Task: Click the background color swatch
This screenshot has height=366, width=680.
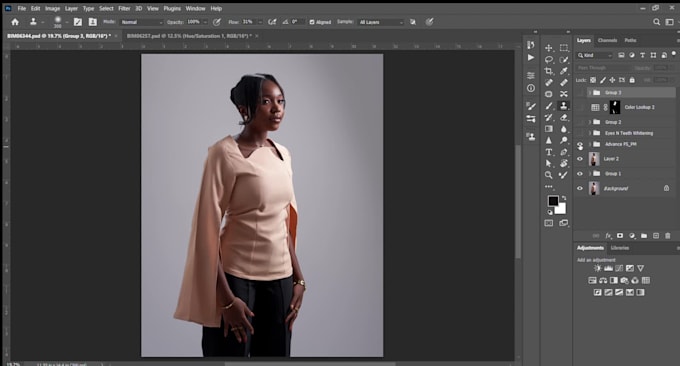Action: (561, 209)
